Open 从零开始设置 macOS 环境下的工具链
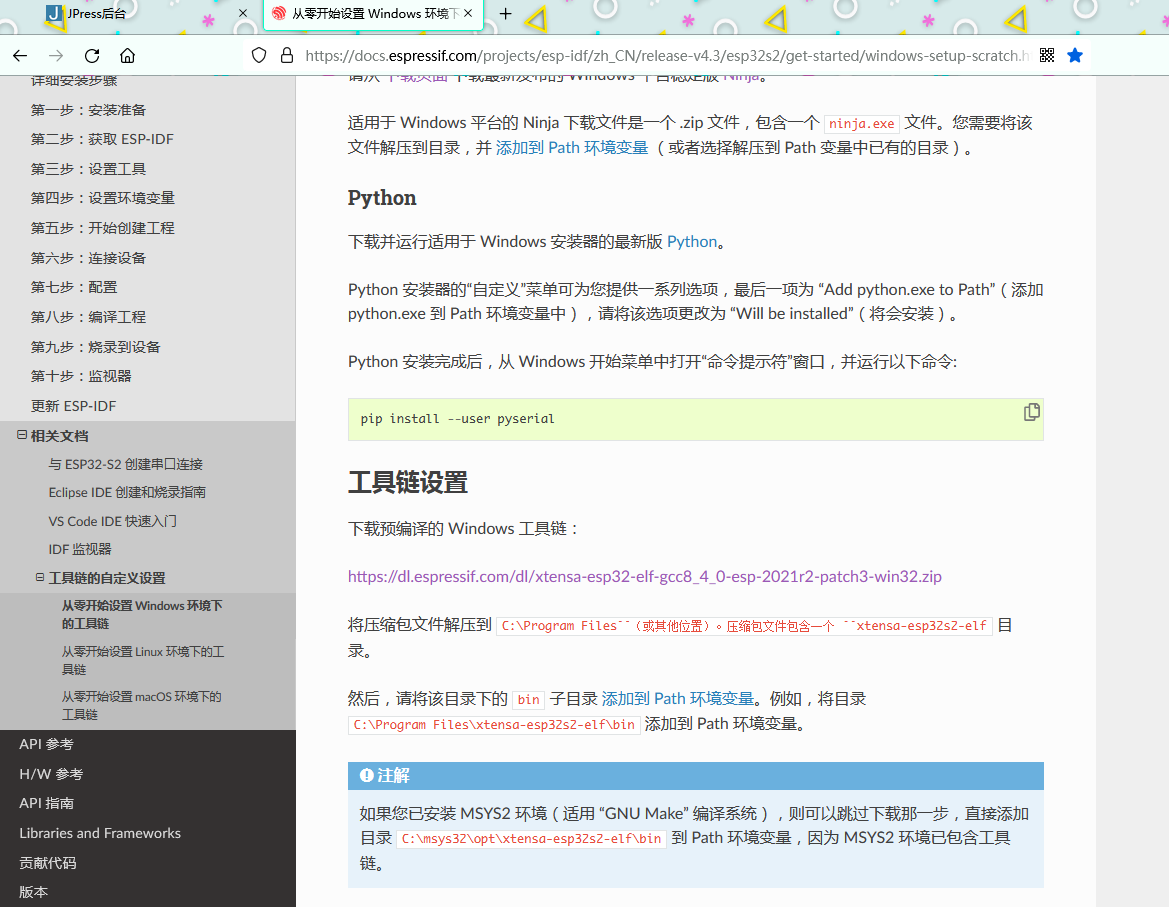The height and width of the screenshot is (907, 1169). [x=141, y=705]
